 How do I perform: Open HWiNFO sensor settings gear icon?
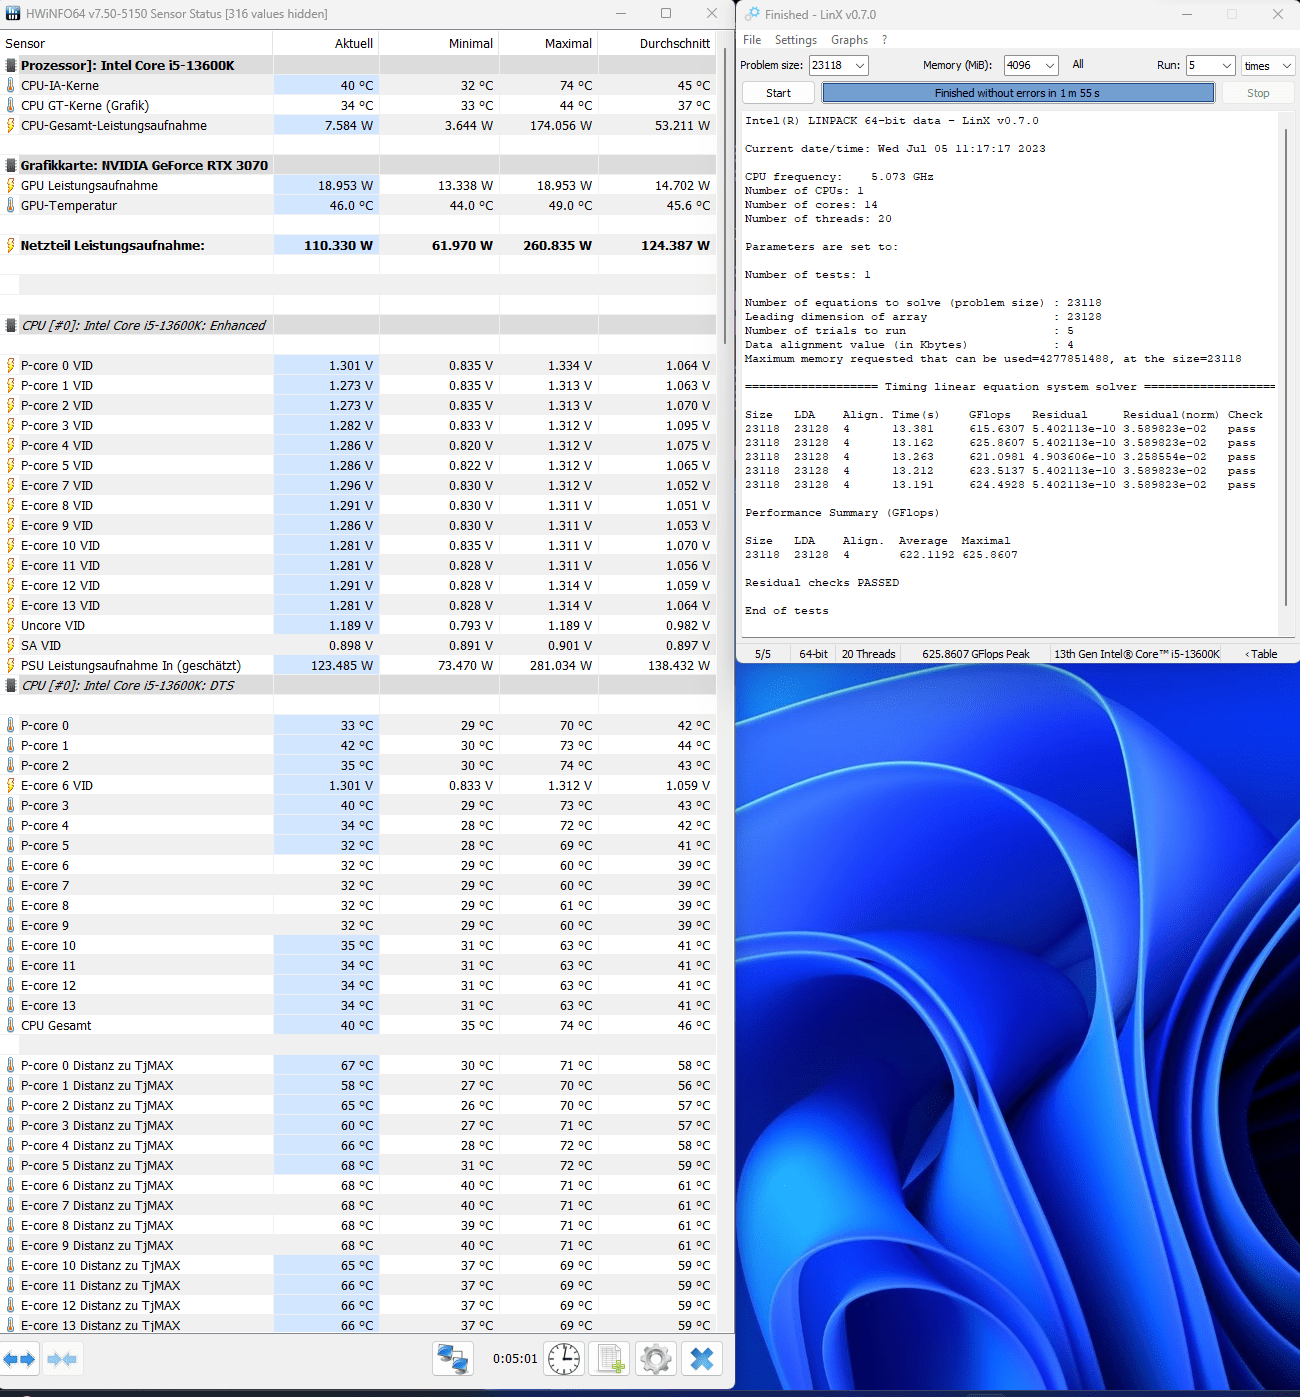(656, 1359)
